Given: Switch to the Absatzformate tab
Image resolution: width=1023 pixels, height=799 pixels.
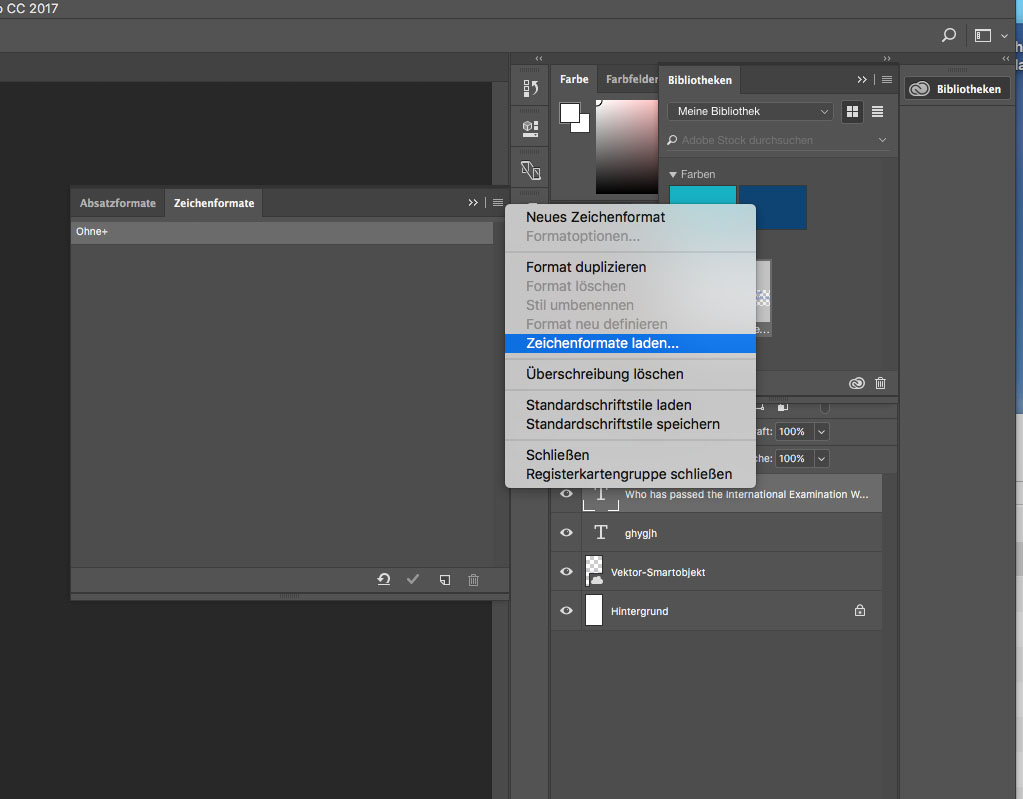Looking at the screenshot, I should click(117, 203).
